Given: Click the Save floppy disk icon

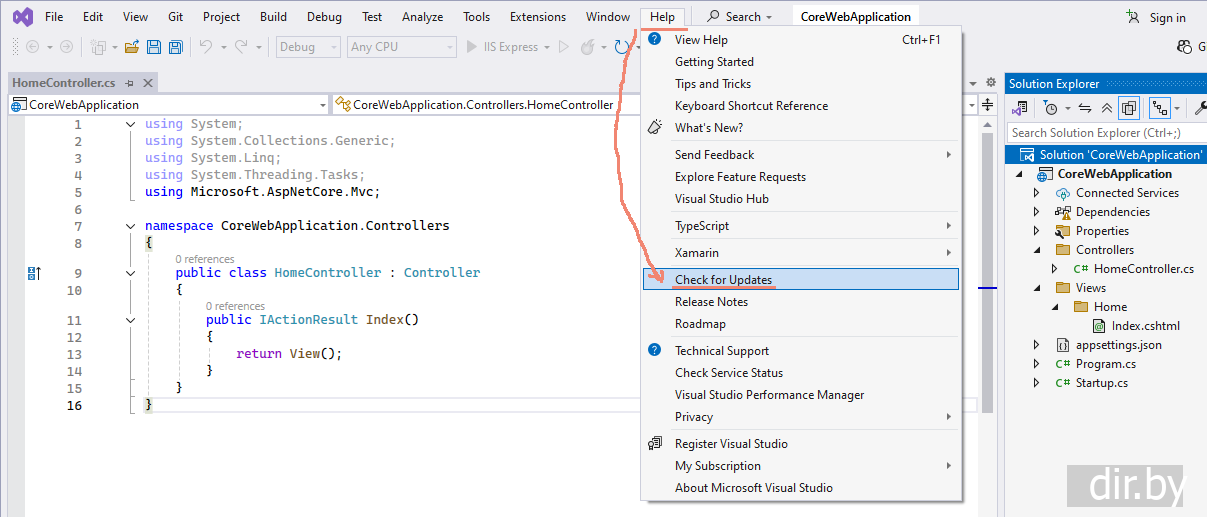Looking at the screenshot, I should point(154,47).
